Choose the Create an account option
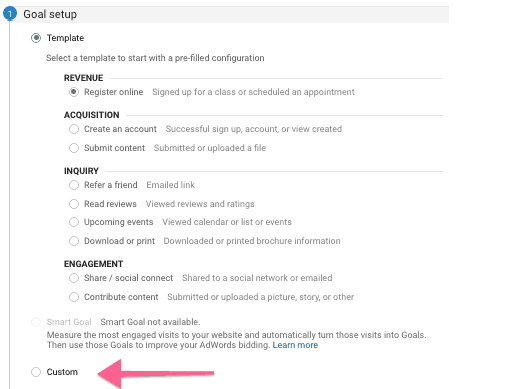 point(74,129)
